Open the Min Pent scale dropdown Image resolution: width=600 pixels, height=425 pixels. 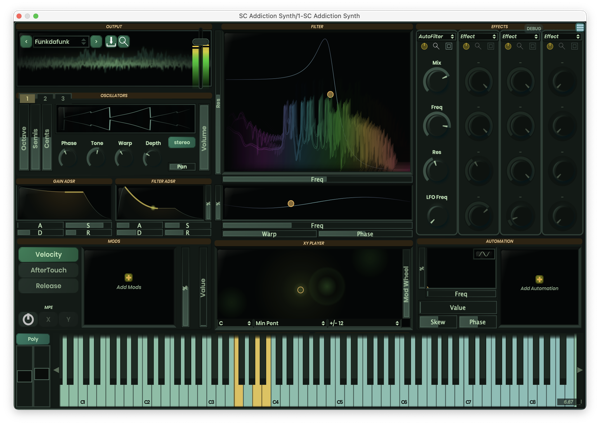pos(290,323)
